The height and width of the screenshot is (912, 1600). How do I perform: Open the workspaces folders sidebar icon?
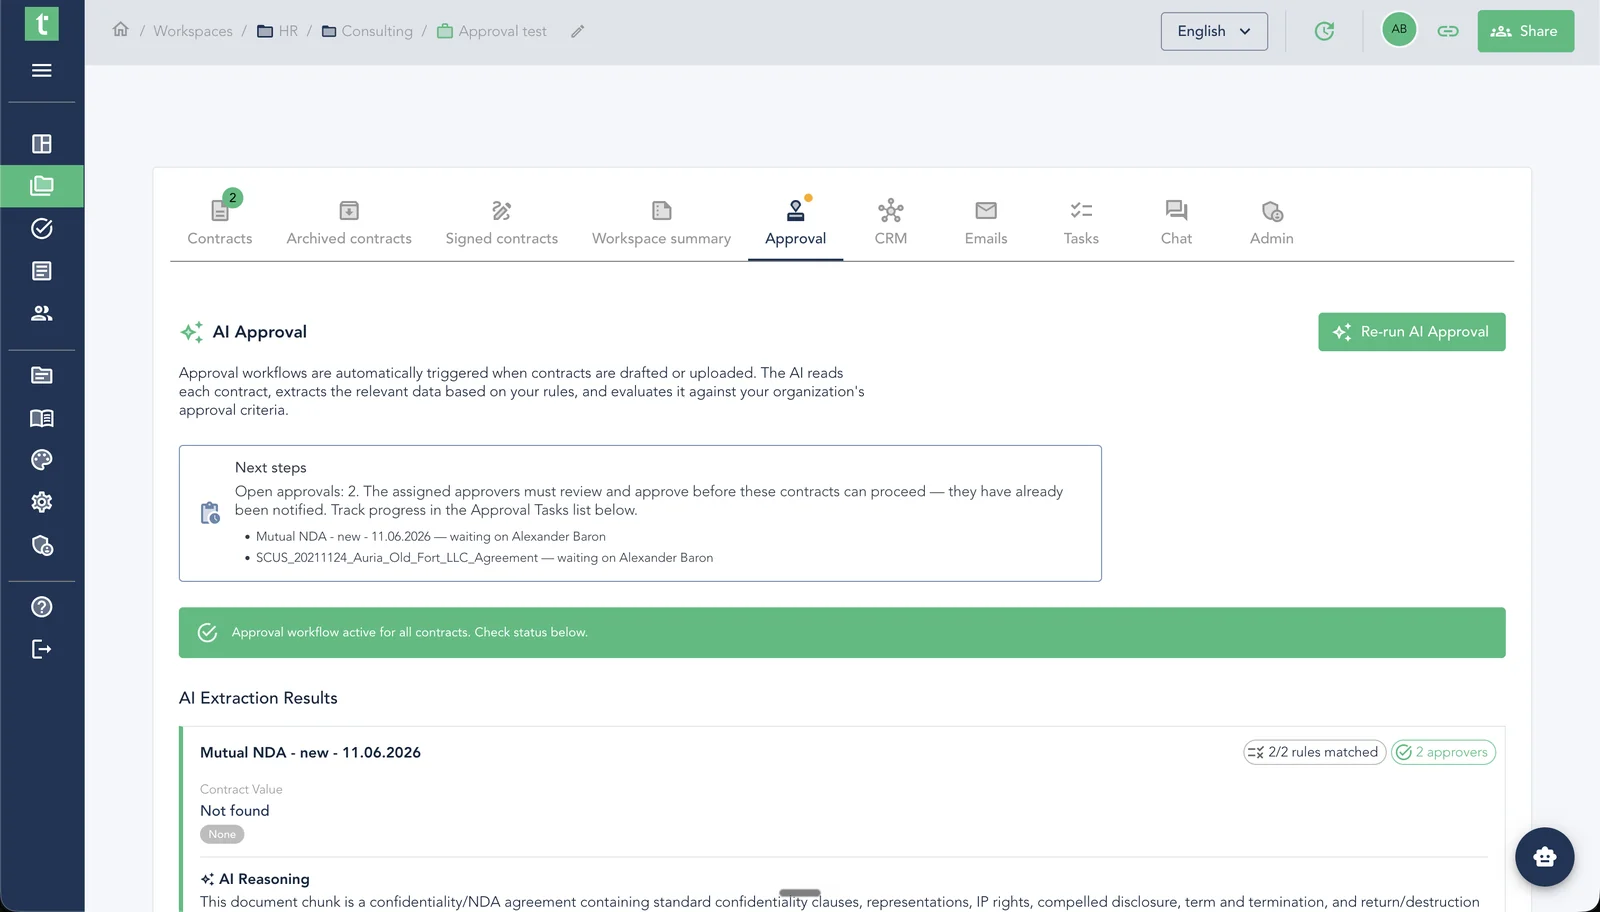[41, 186]
